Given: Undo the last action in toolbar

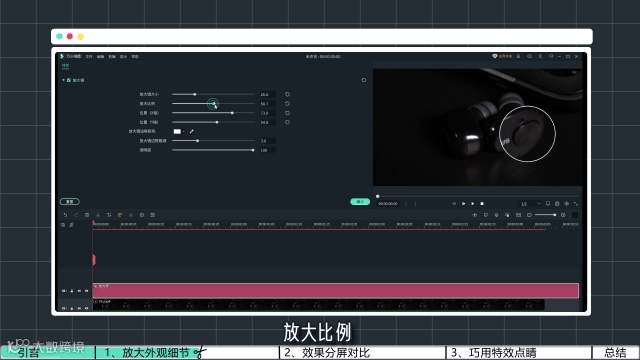Looking at the screenshot, I should tap(65, 215).
